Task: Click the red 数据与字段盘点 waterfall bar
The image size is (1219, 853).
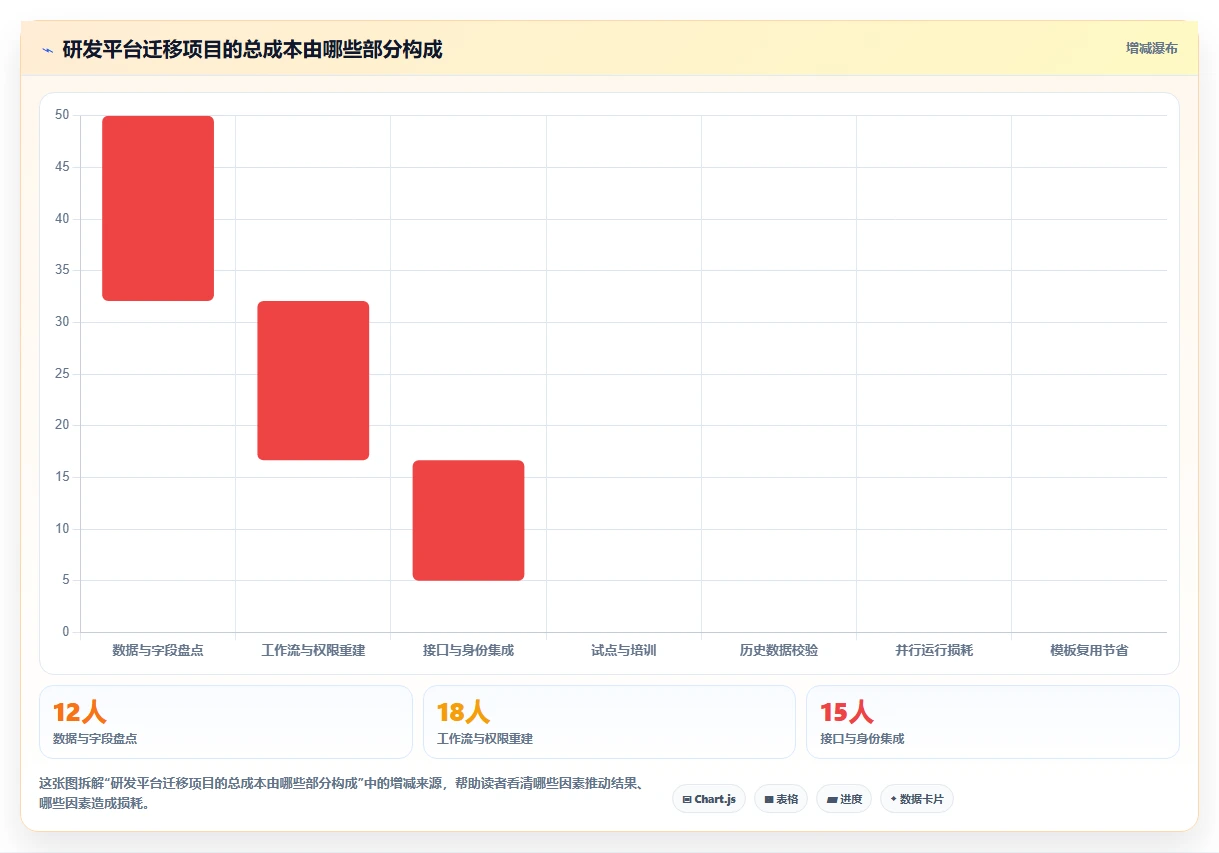Action: pos(158,208)
